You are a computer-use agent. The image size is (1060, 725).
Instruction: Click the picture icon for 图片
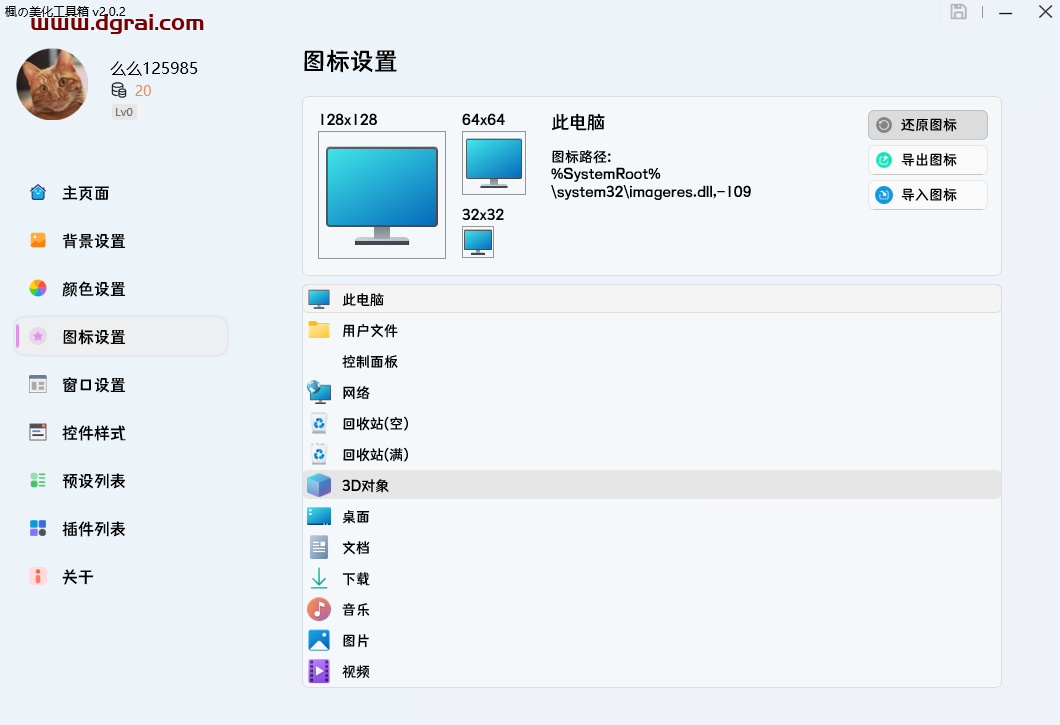(x=319, y=640)
